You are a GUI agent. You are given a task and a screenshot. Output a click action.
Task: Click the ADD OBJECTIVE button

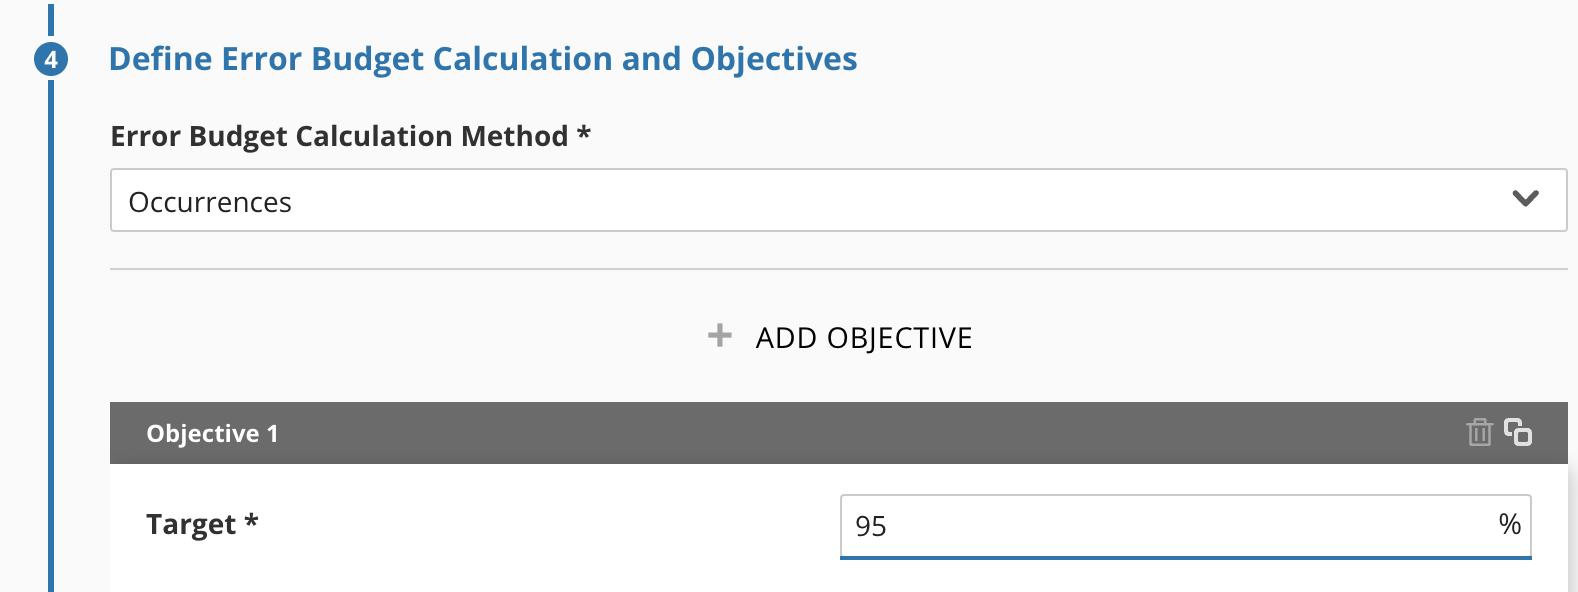[x=840, y=337]
